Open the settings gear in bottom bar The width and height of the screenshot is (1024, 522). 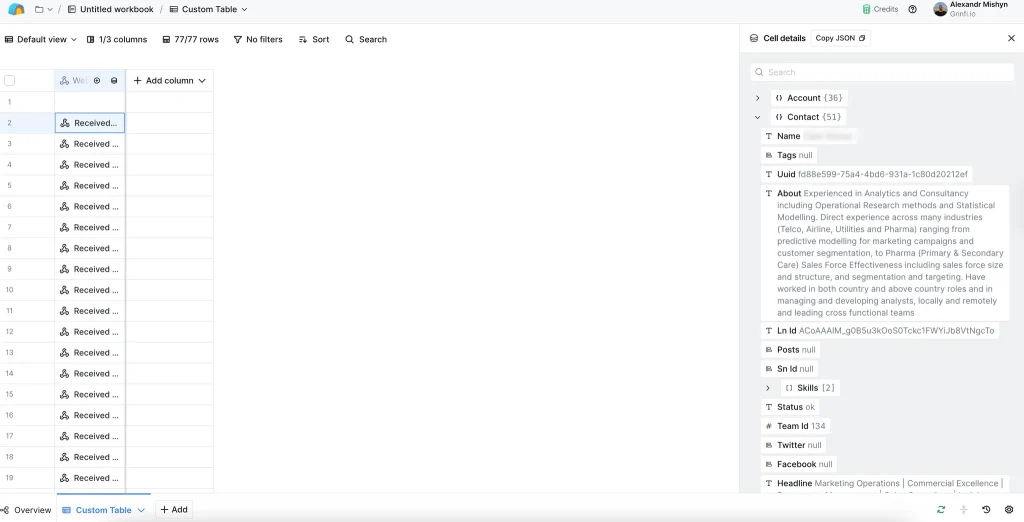(1009, 509)
